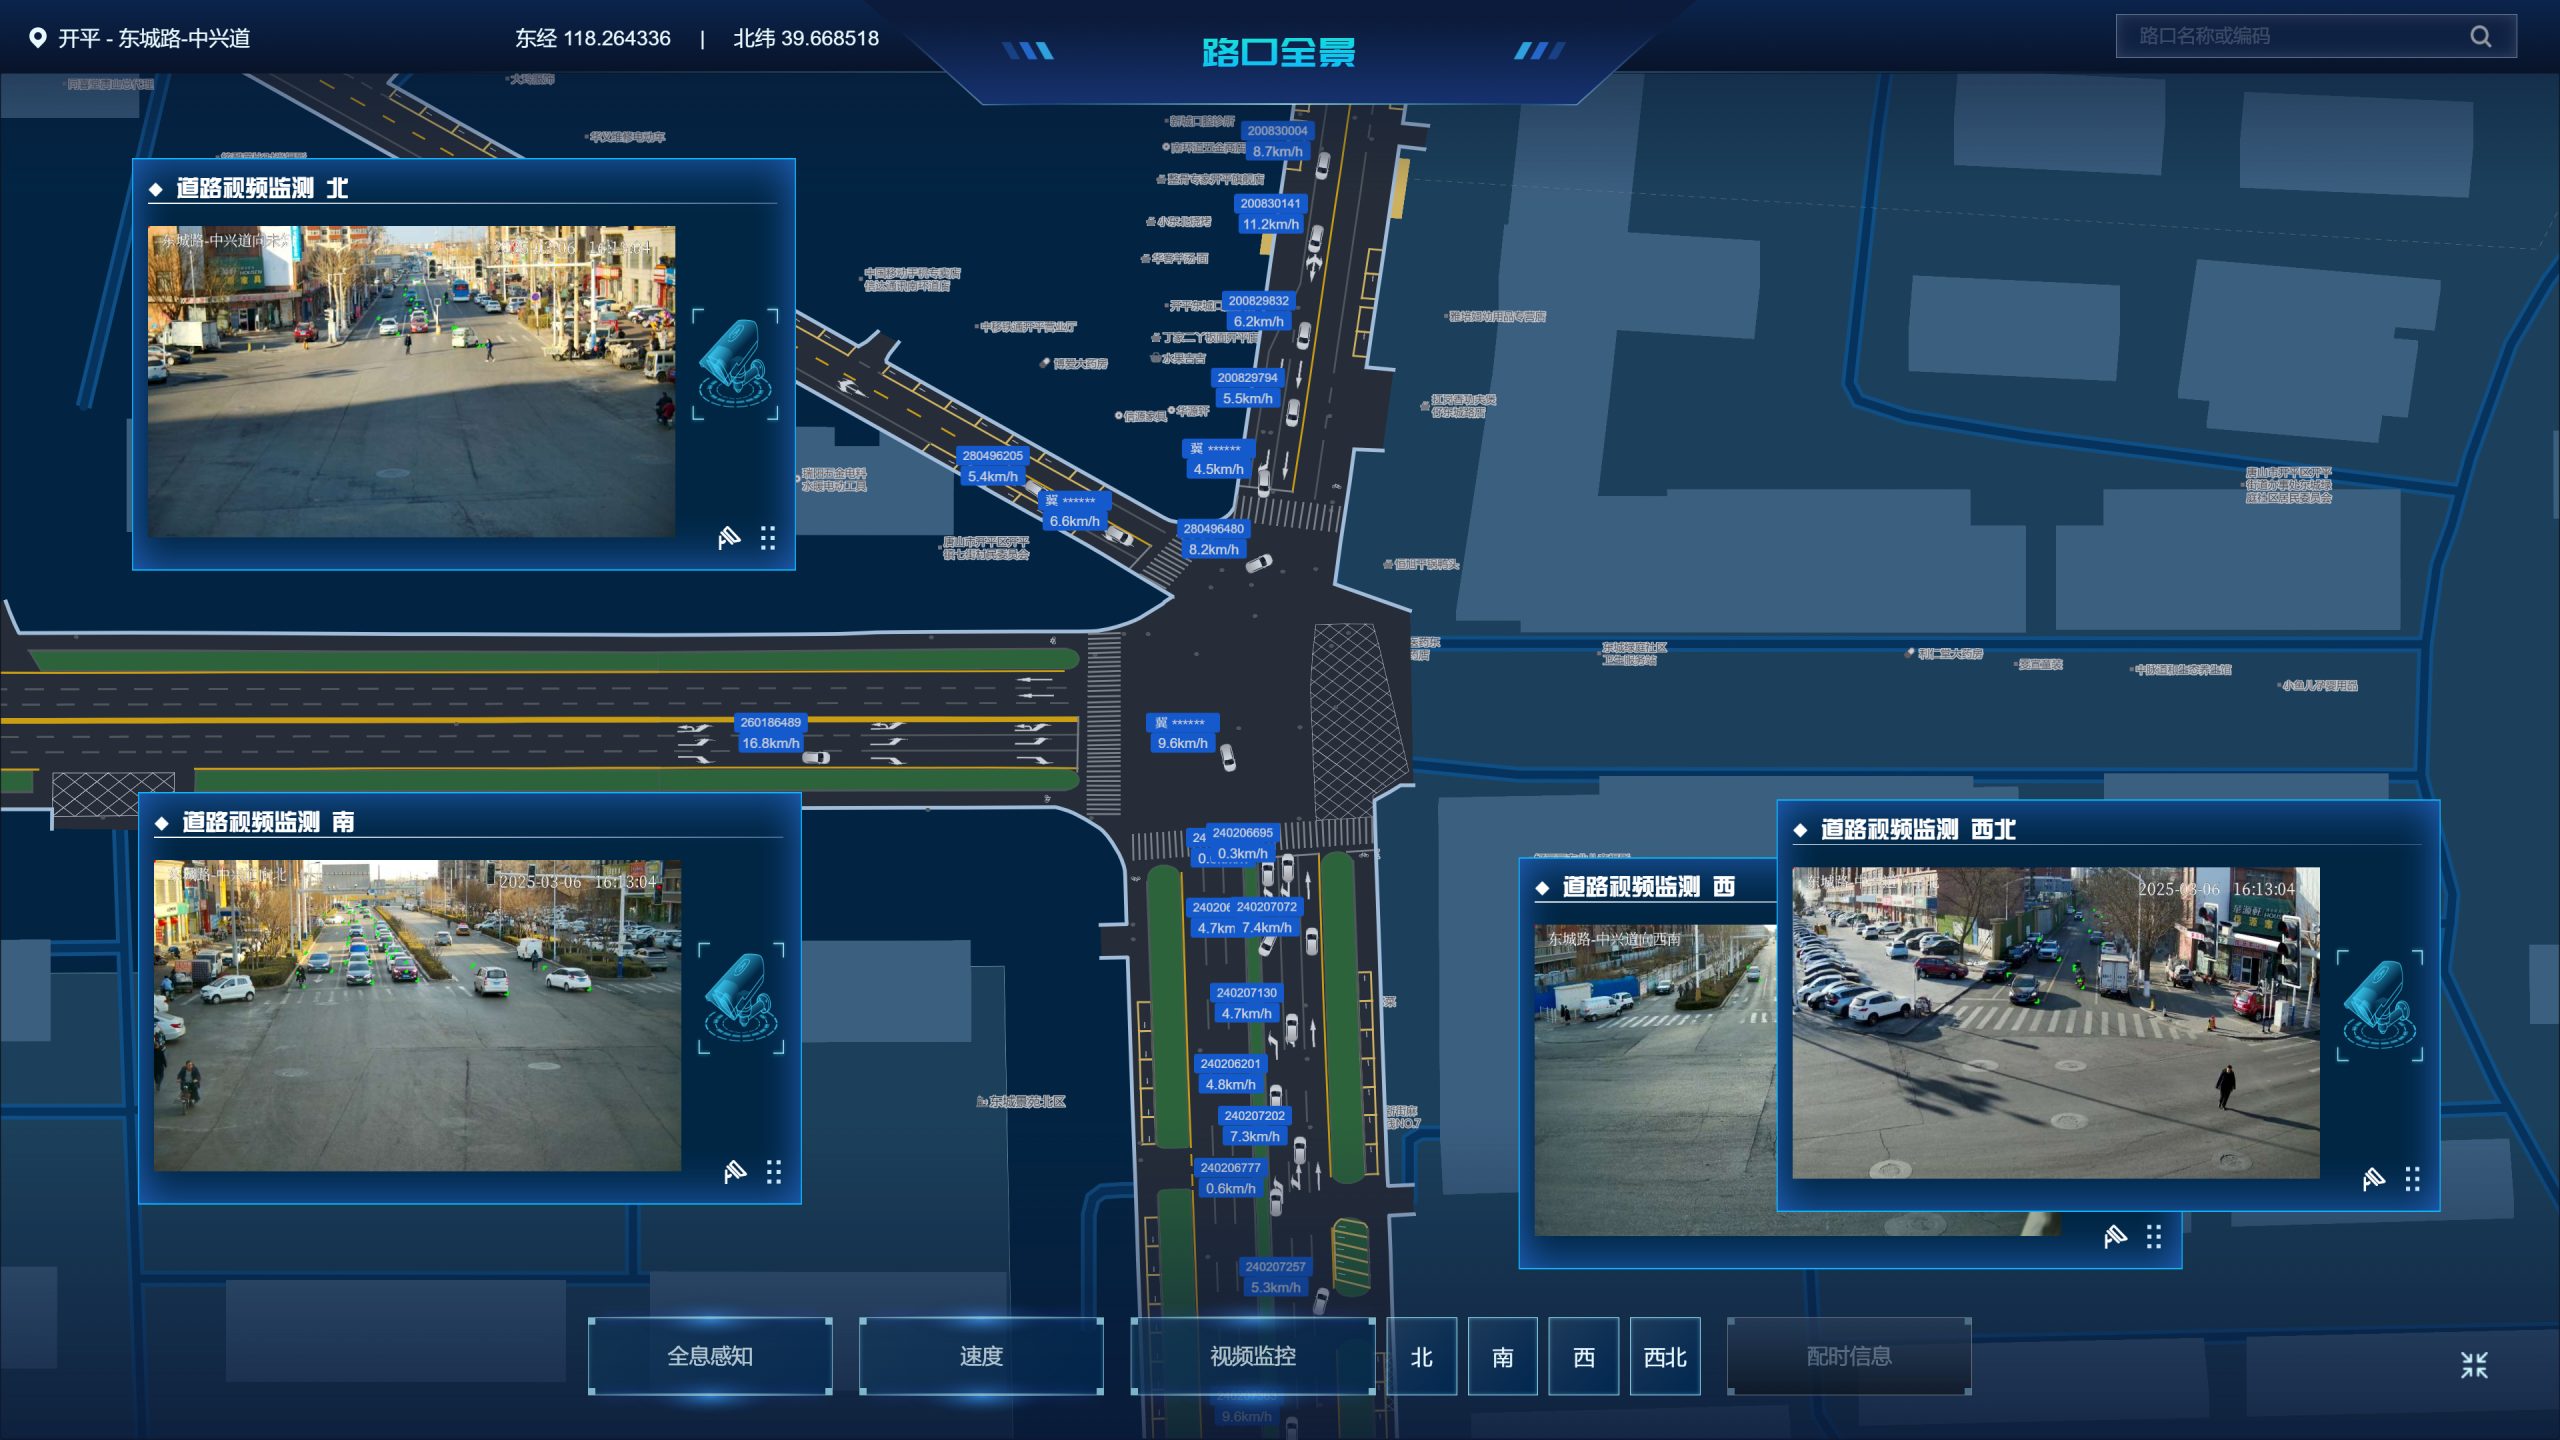Image resolution: width=2560 pixels, height=1440 pixels.
Task: Click the 道路视频监测 南 panel title
Action: 268,822
